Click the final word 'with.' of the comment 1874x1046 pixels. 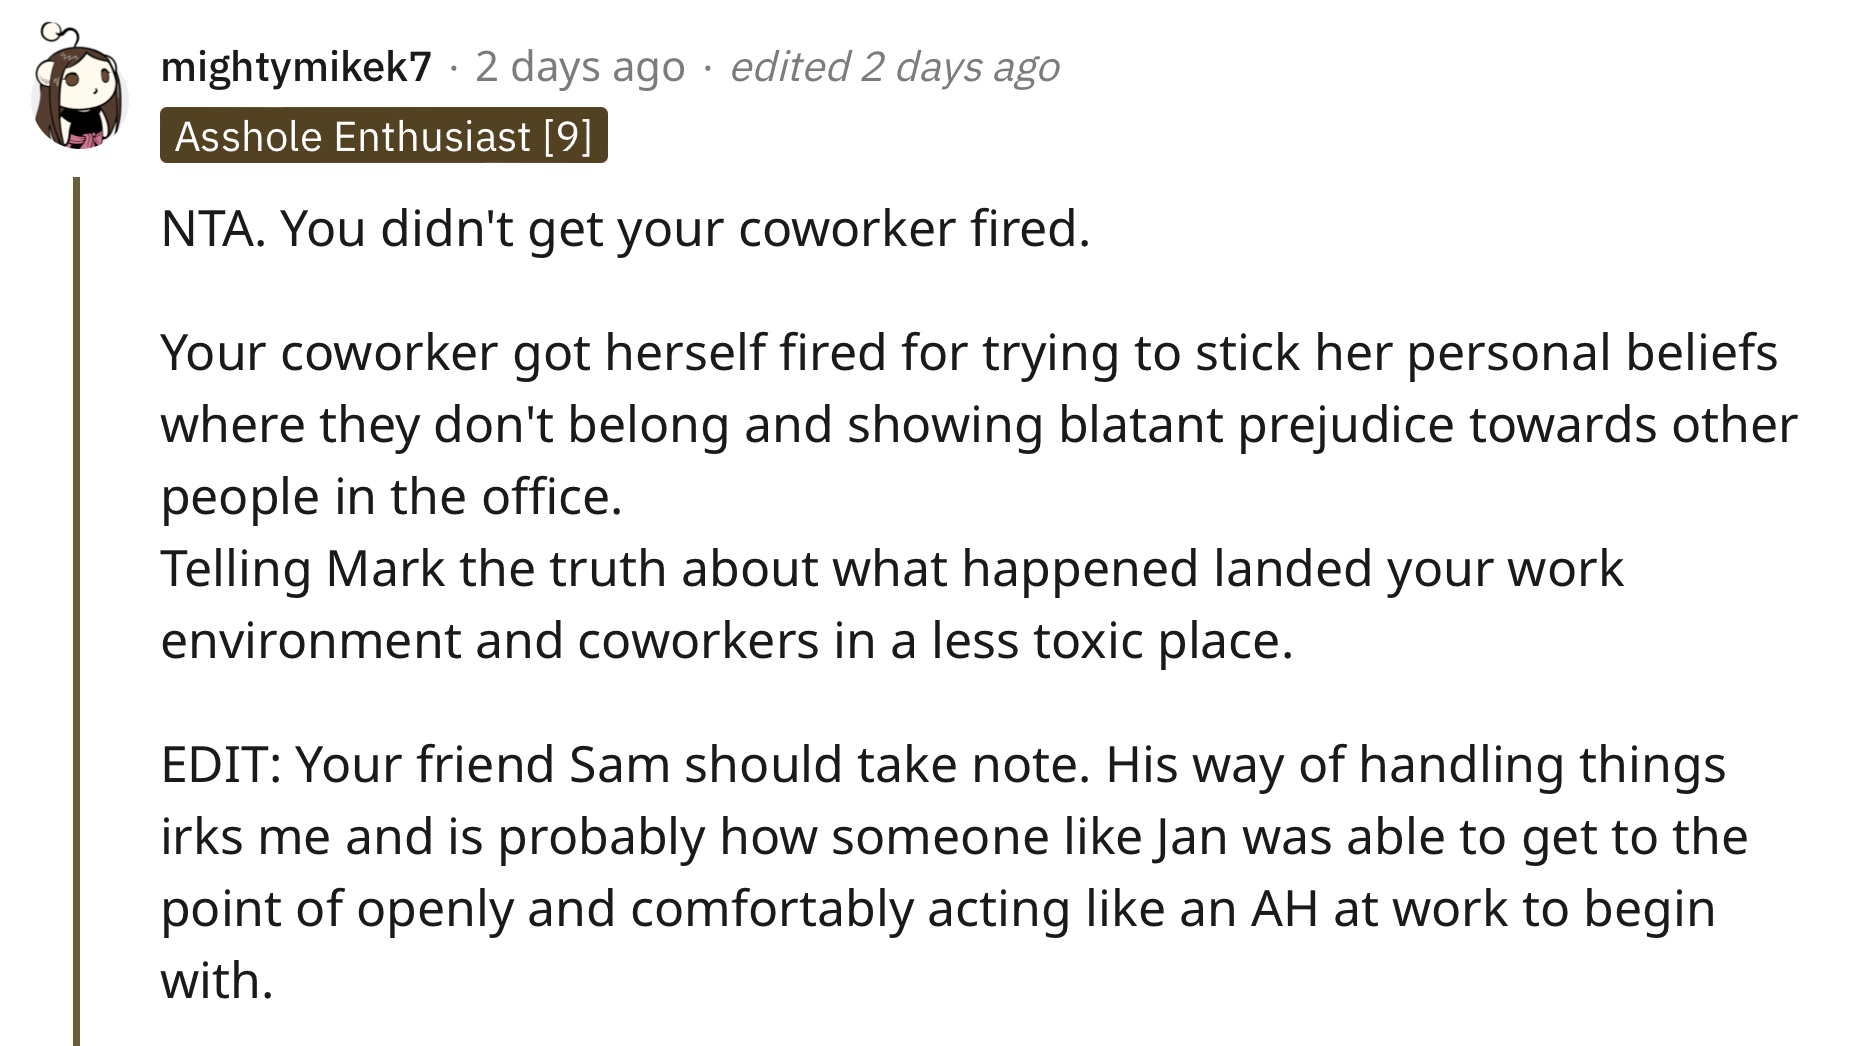point(217,981)
